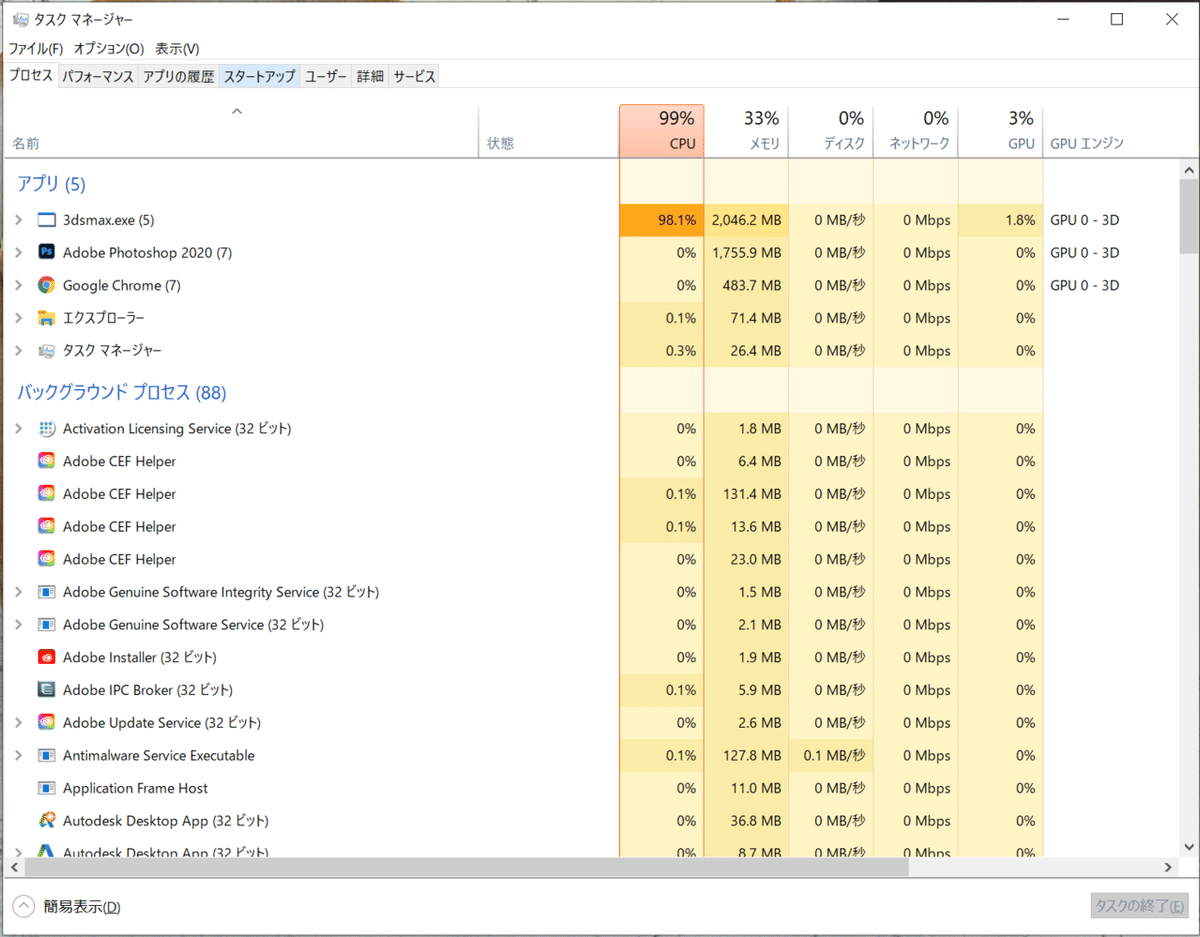The image size is (1200, 937).
Task: Click the Antimalware Service Executable icon
Action: coord(46,755)
